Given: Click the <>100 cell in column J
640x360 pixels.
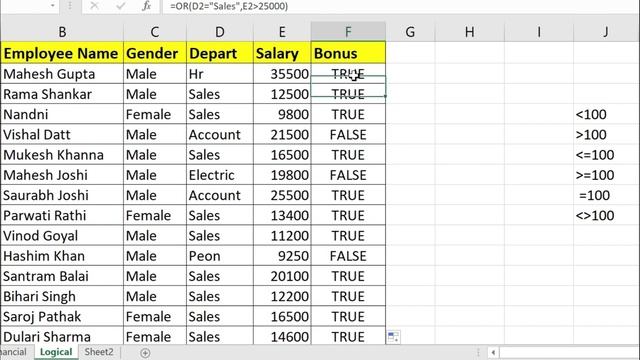Looking at the screenshot, I should (x=606, y=216).
